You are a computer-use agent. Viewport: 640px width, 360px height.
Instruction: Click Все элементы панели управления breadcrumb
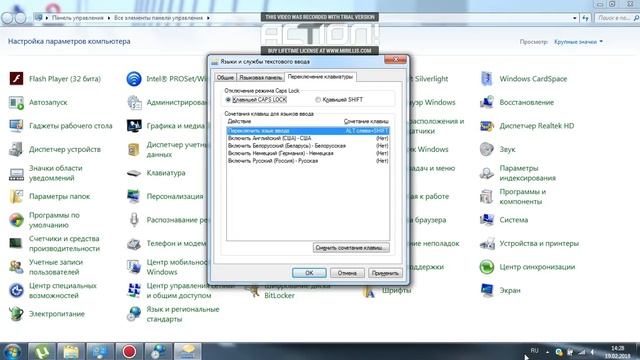pyautogui.click(x=158, y=18)
